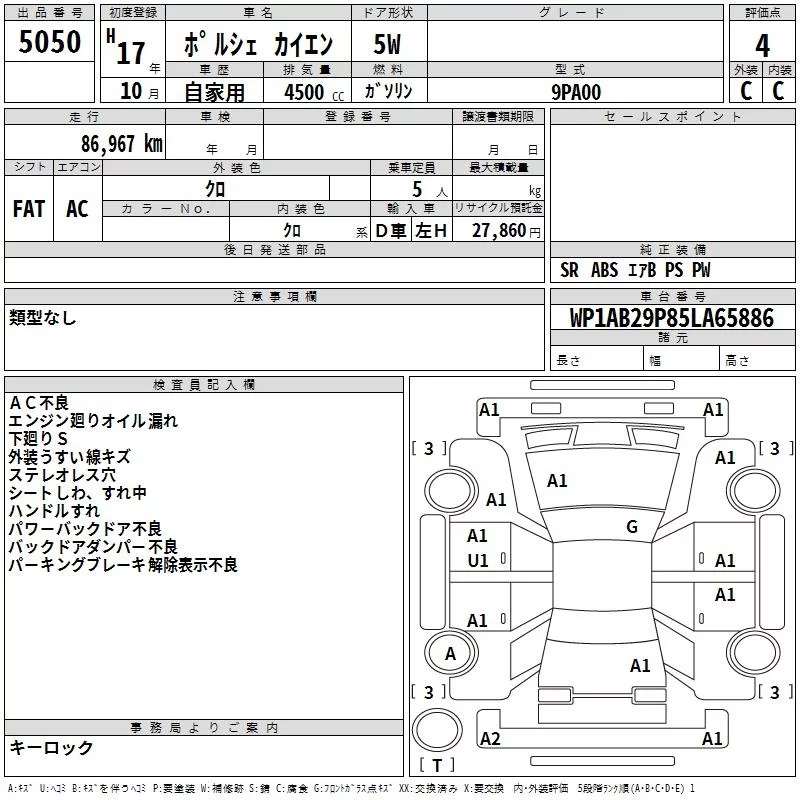Select the 譲渡書類期限 header

click(498, 116)
